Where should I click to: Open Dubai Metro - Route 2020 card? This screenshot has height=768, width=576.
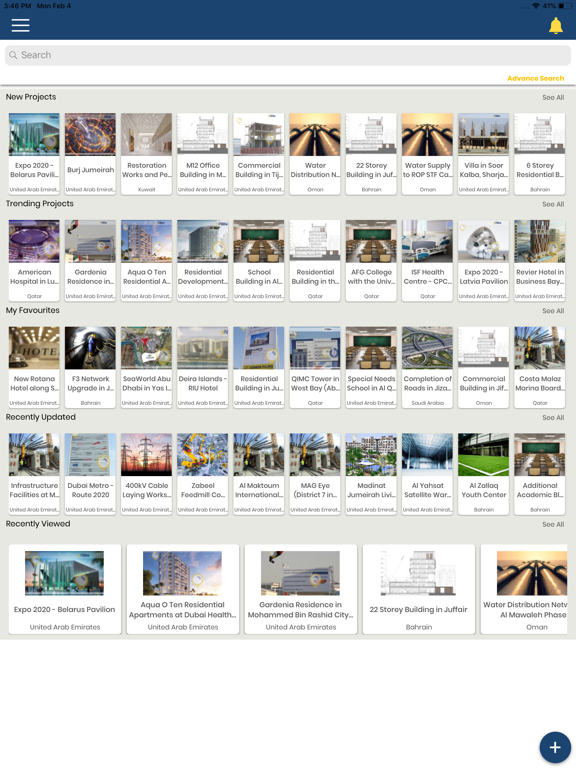(x=91, y=474)
